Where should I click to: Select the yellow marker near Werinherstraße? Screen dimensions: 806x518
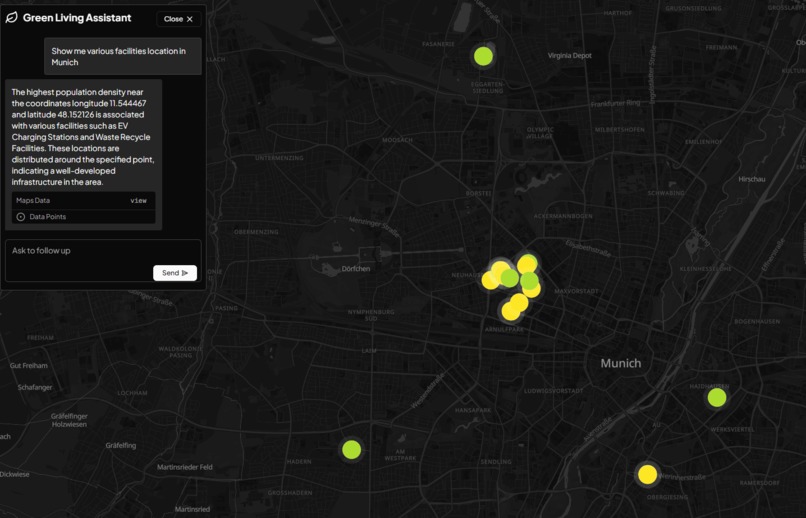pyautogui.click(x=648, y=474)
